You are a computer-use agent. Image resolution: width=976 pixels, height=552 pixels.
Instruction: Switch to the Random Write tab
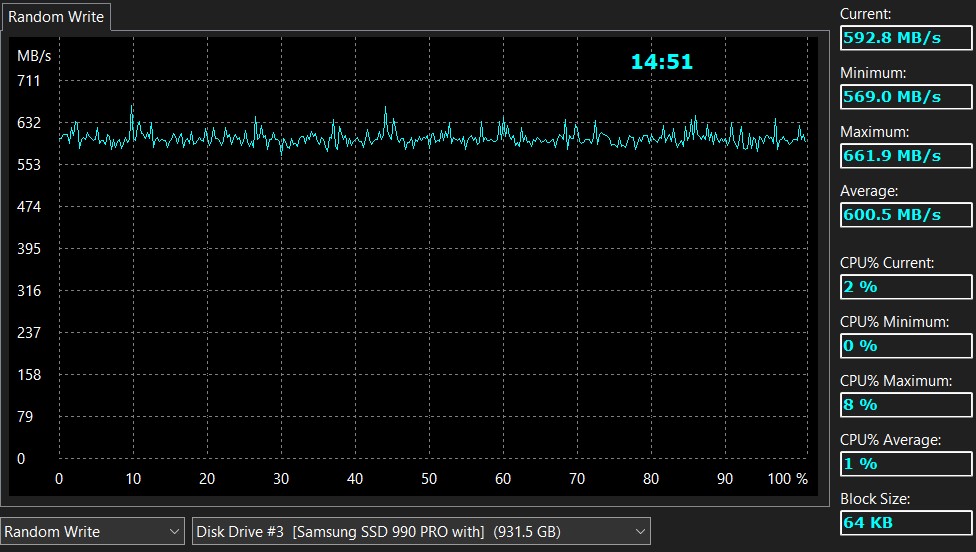pyautogui.click(x=56, y=17)
